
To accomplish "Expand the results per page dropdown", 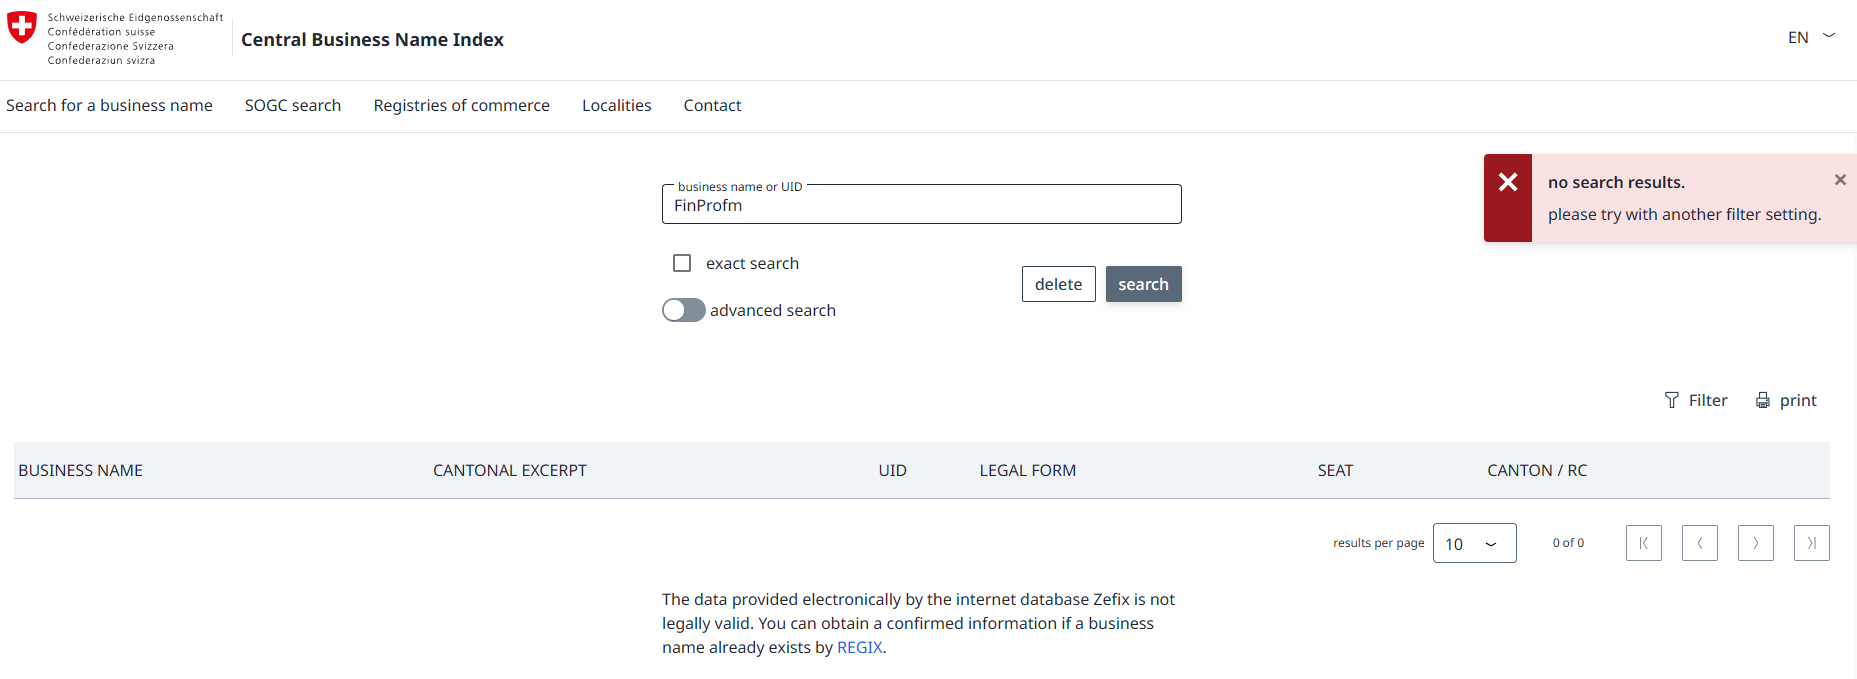I will (1474, 543).
